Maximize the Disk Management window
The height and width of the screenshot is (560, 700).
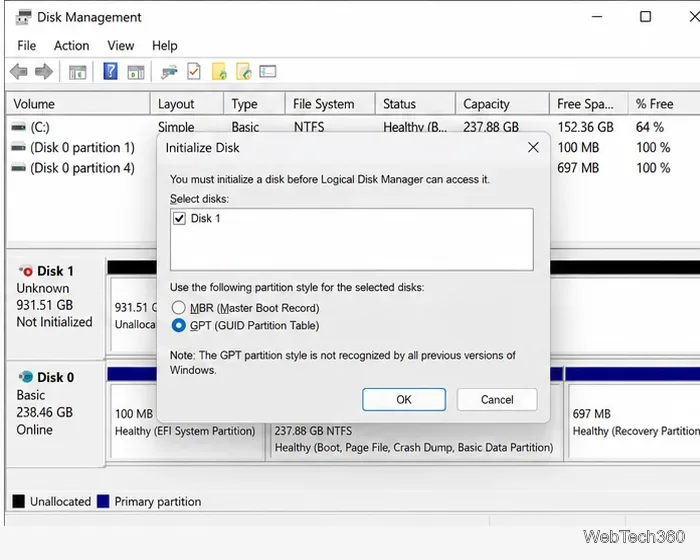coord(646,17)
